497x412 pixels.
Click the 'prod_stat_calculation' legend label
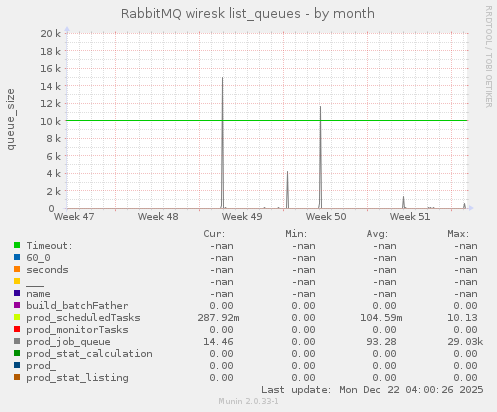click(89, 354)
